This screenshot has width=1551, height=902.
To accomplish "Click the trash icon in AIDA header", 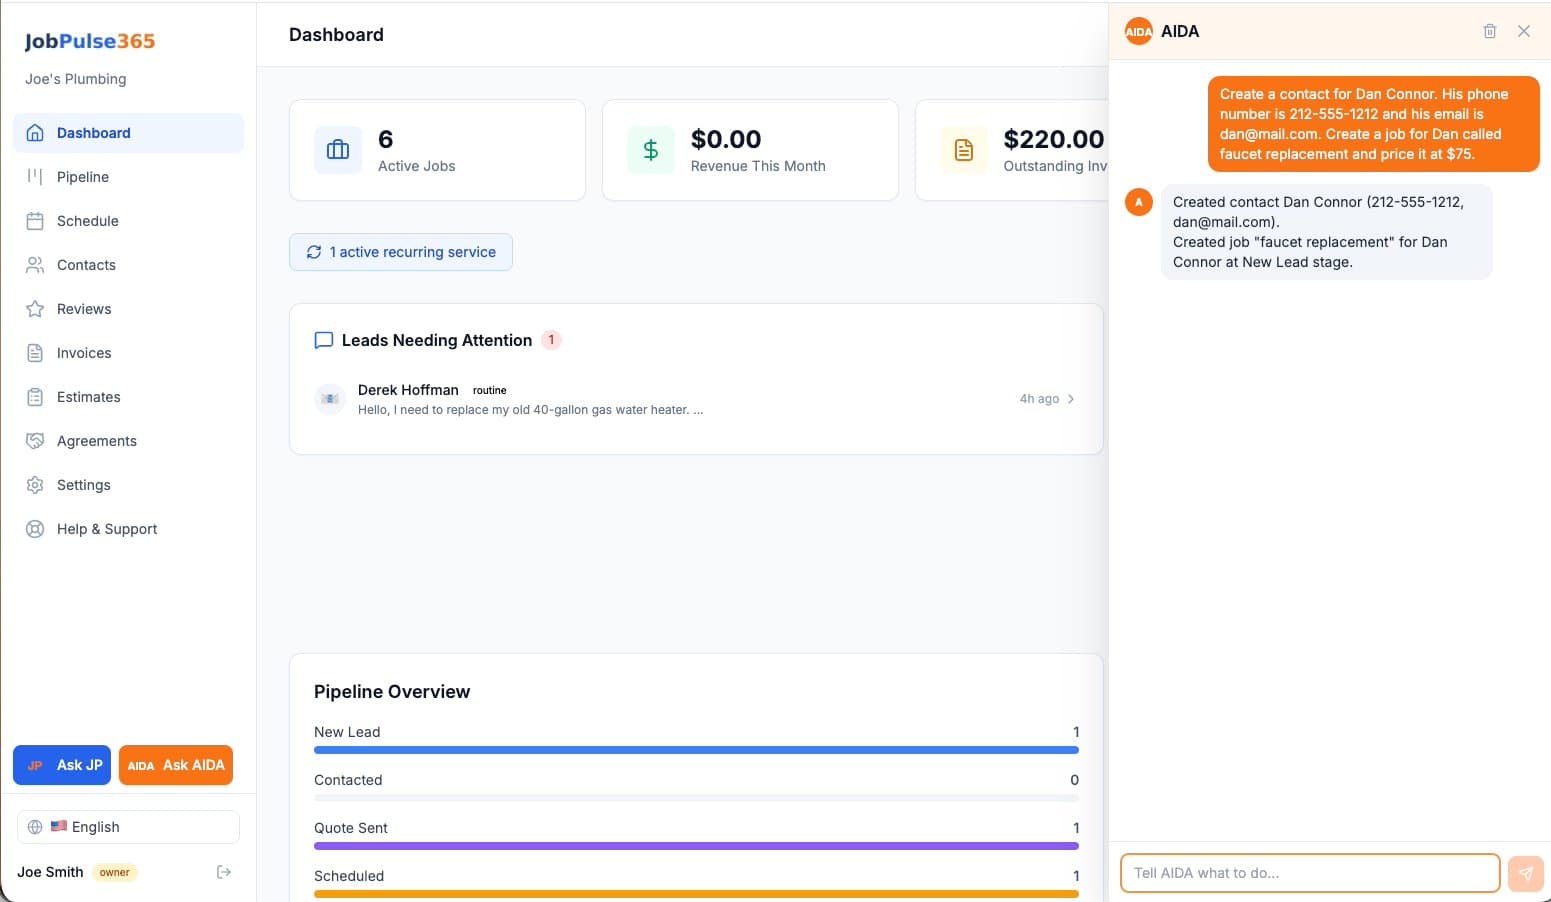I will (1489, 31).
